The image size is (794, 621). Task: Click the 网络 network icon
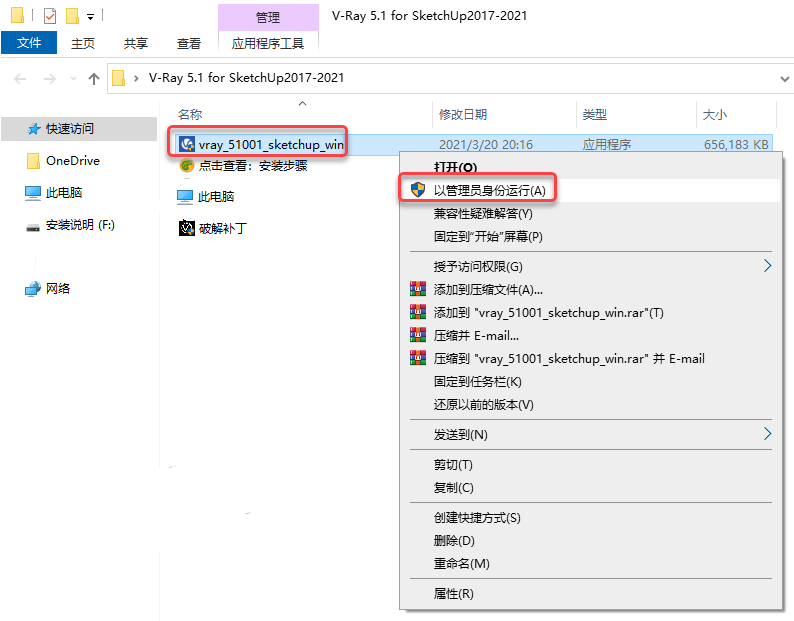pos(33,289)
